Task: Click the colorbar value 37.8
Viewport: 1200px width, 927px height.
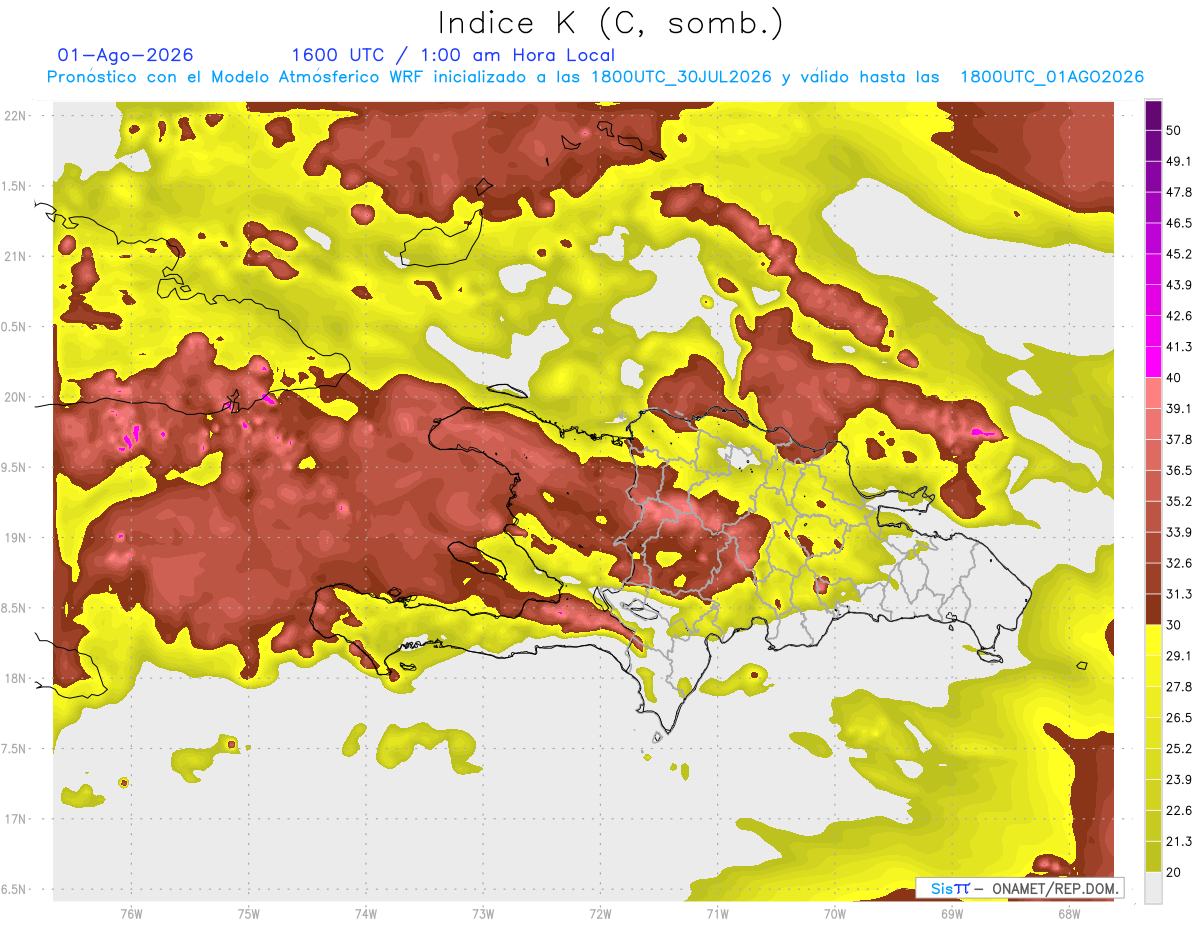Action: [x=1179, y=439]
